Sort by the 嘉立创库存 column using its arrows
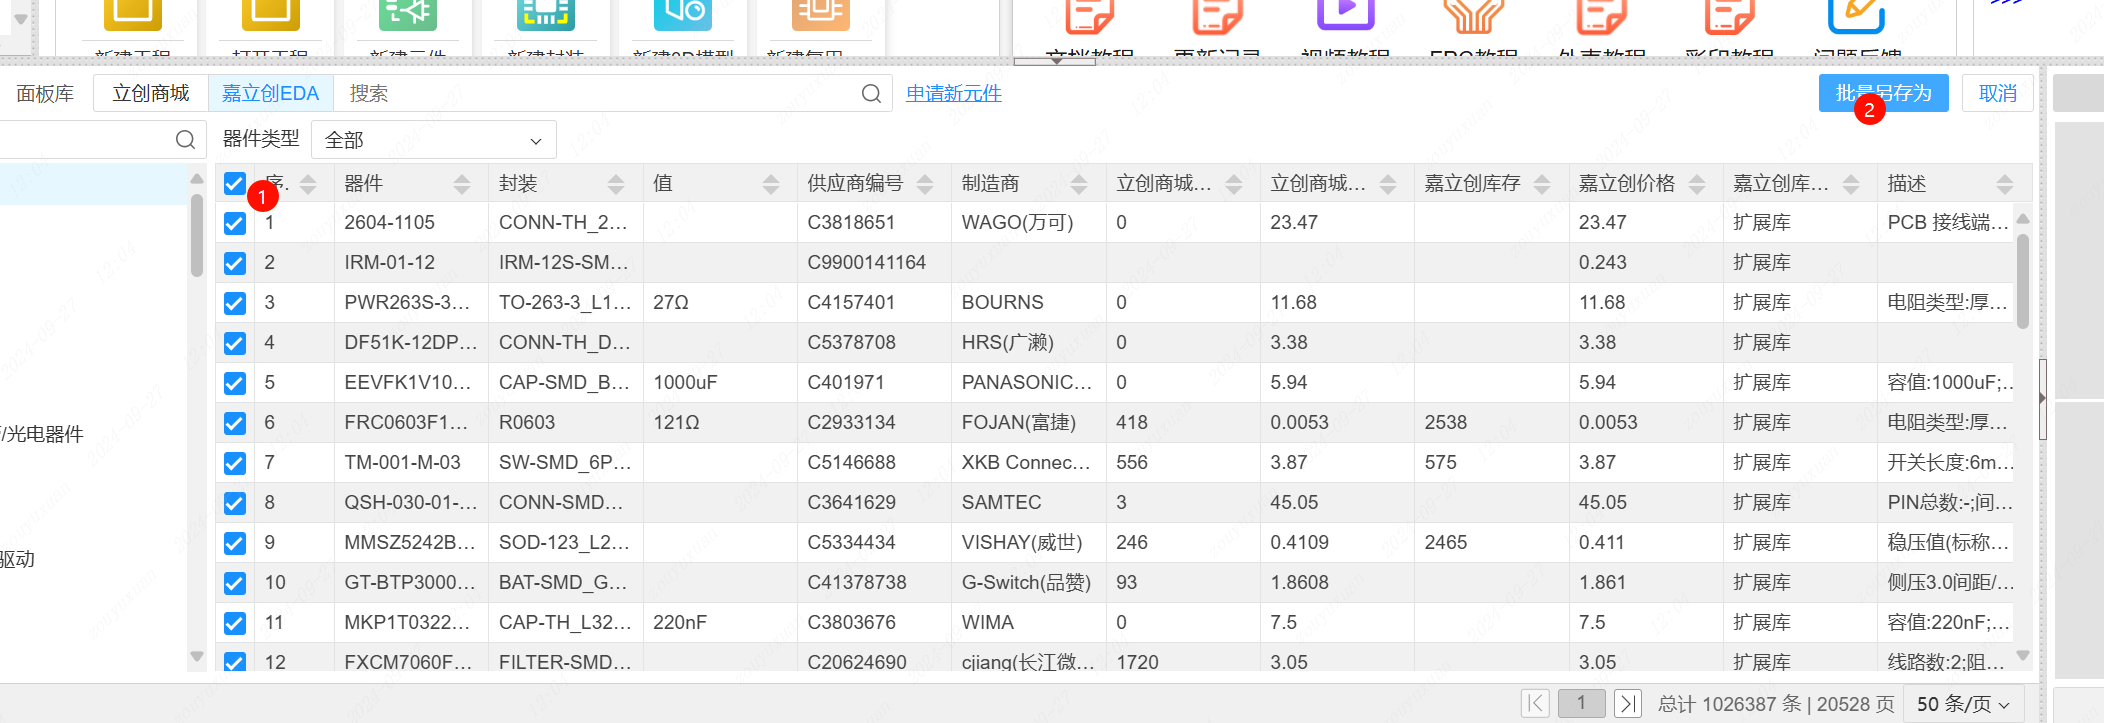Viewport: 2104px width, 723px height. (x=1542, y=184)
